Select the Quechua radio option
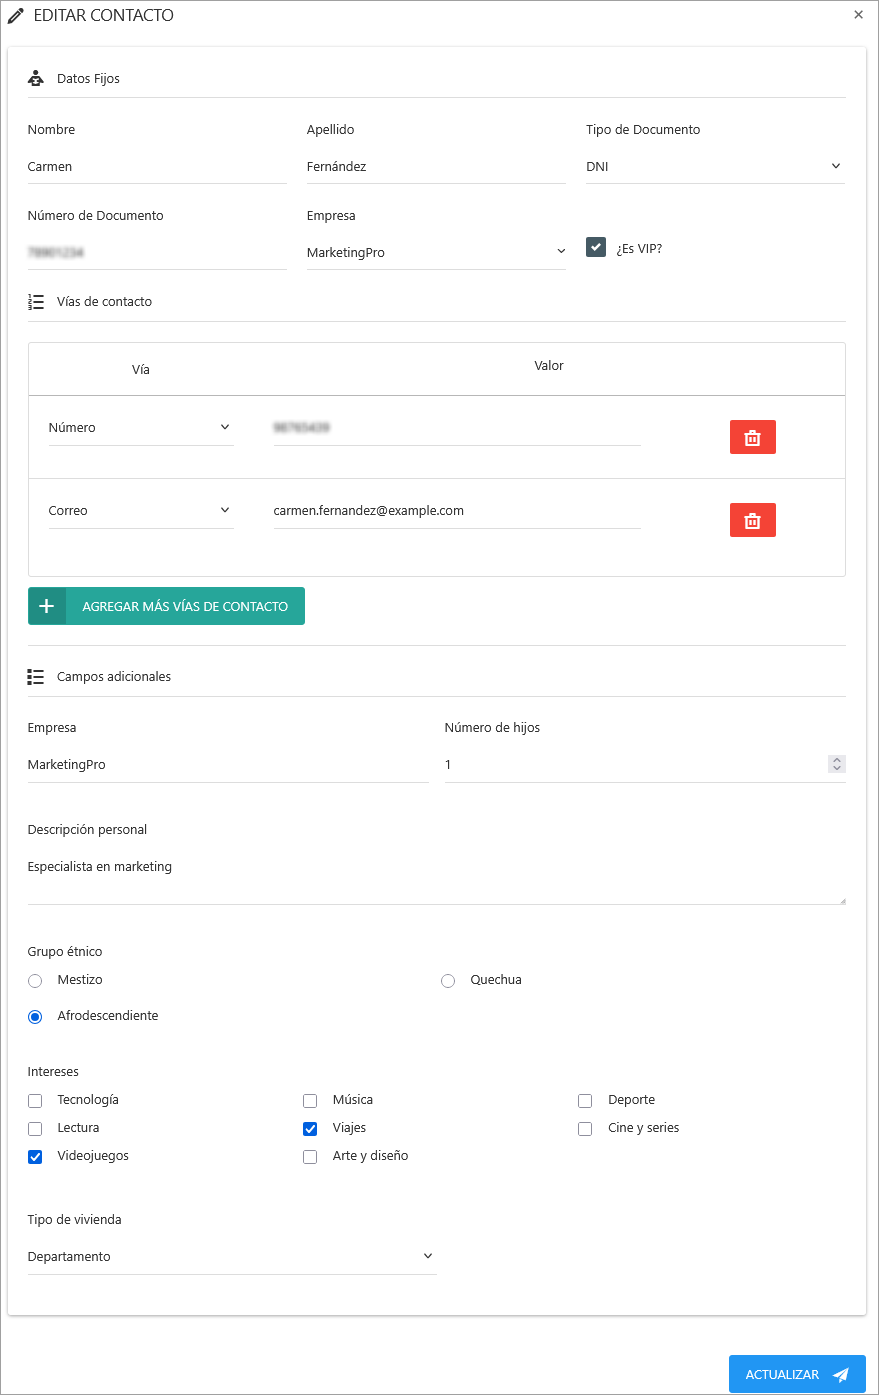Viewport: 879px width, 1395px height. click(448, 981)
